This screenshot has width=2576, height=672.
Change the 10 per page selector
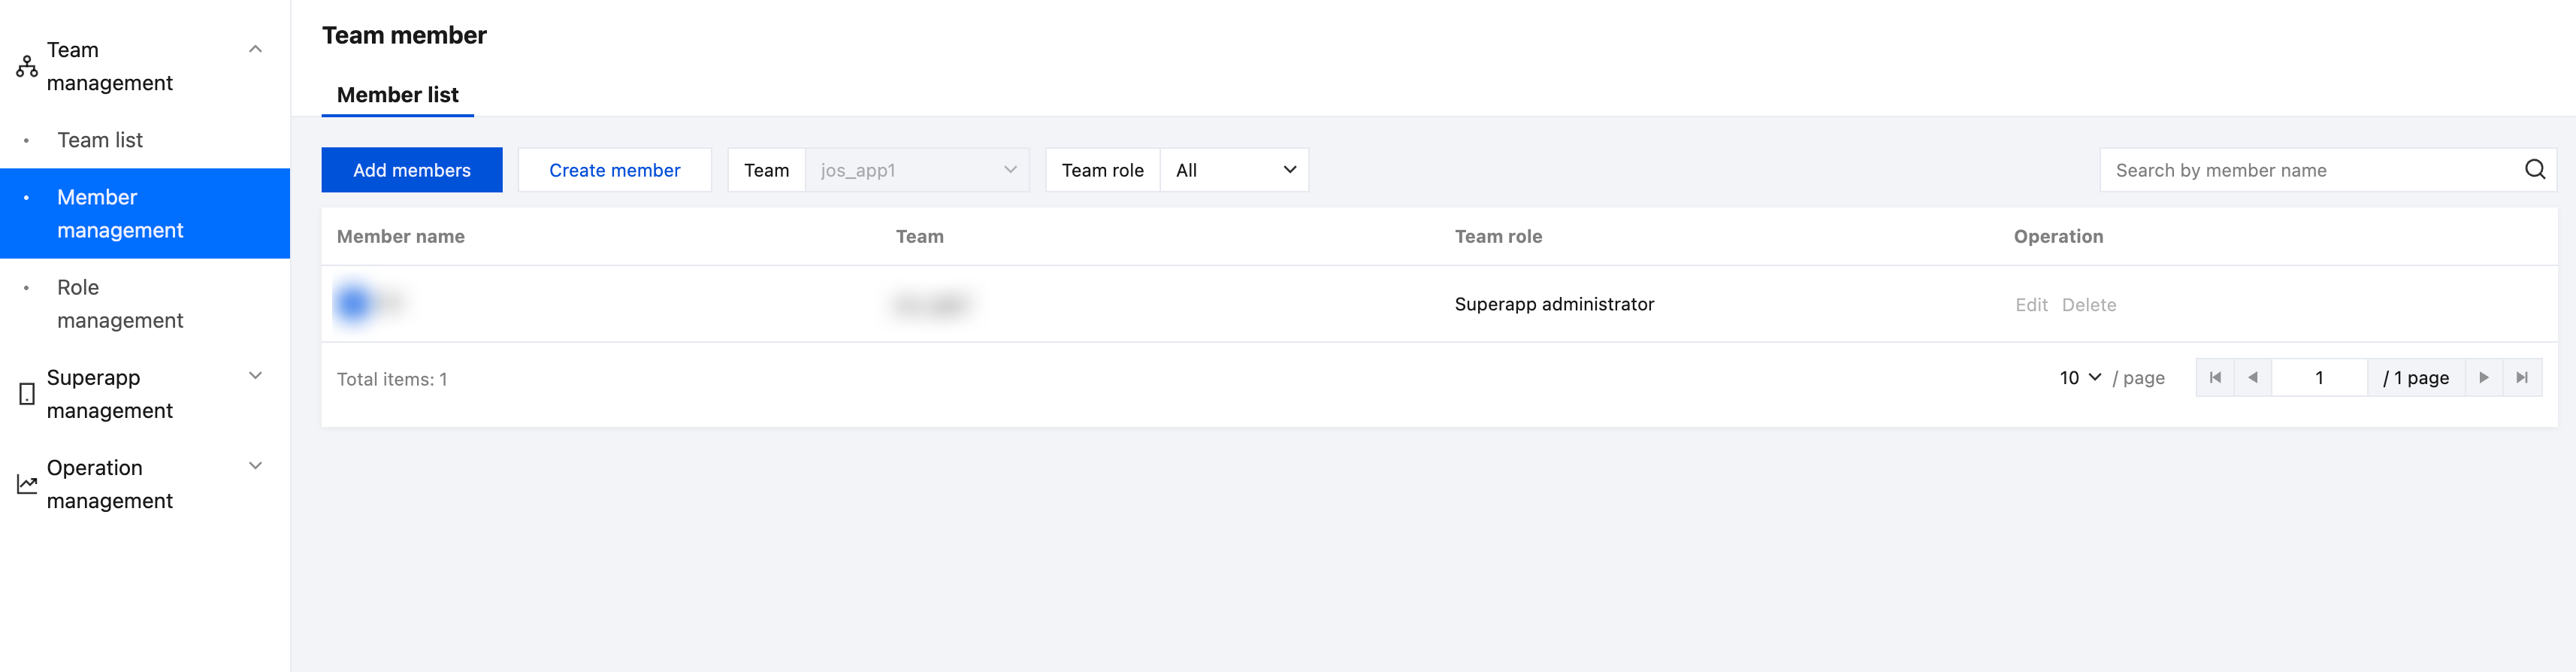[x=2080, y=378]
